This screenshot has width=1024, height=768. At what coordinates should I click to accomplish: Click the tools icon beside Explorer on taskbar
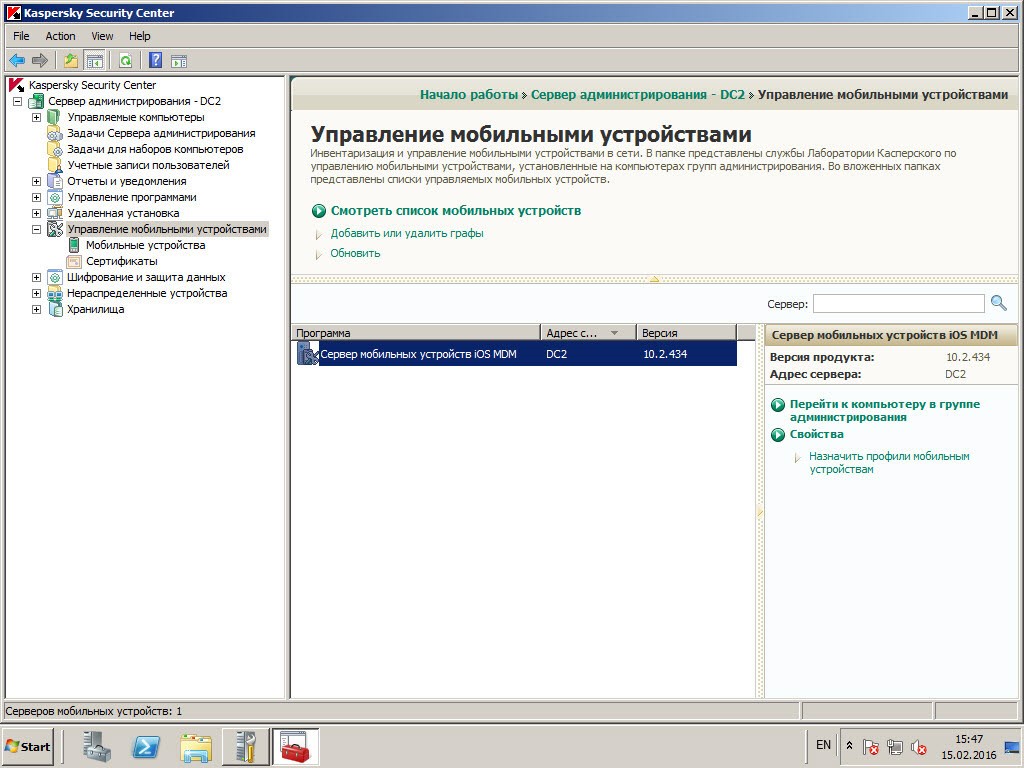[x=246, y=746]
